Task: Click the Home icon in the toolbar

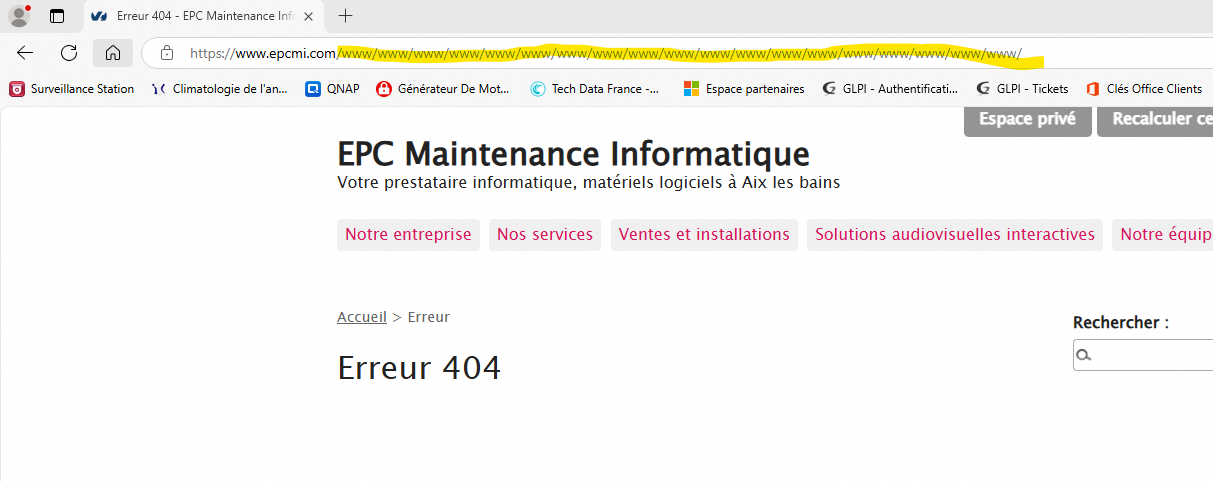Action: [x=113, y=53]
